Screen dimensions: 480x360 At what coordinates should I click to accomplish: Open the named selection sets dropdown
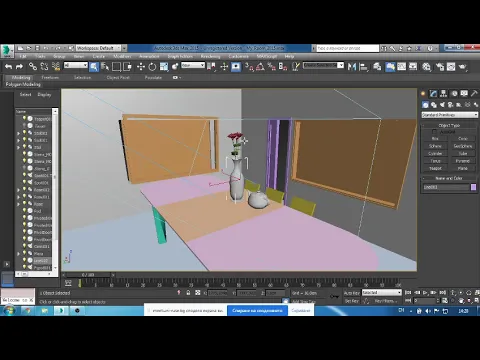tap(323, 65)
